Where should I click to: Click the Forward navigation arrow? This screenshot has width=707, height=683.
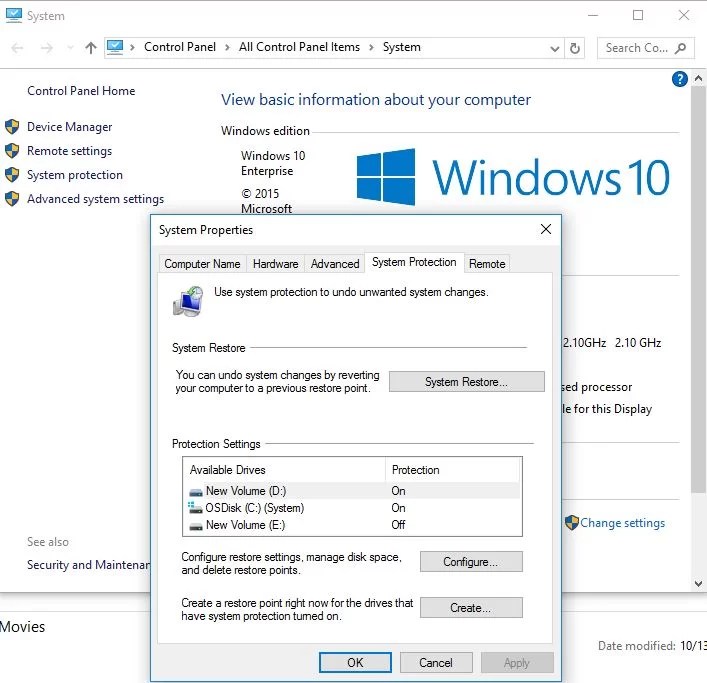[47, 48]
